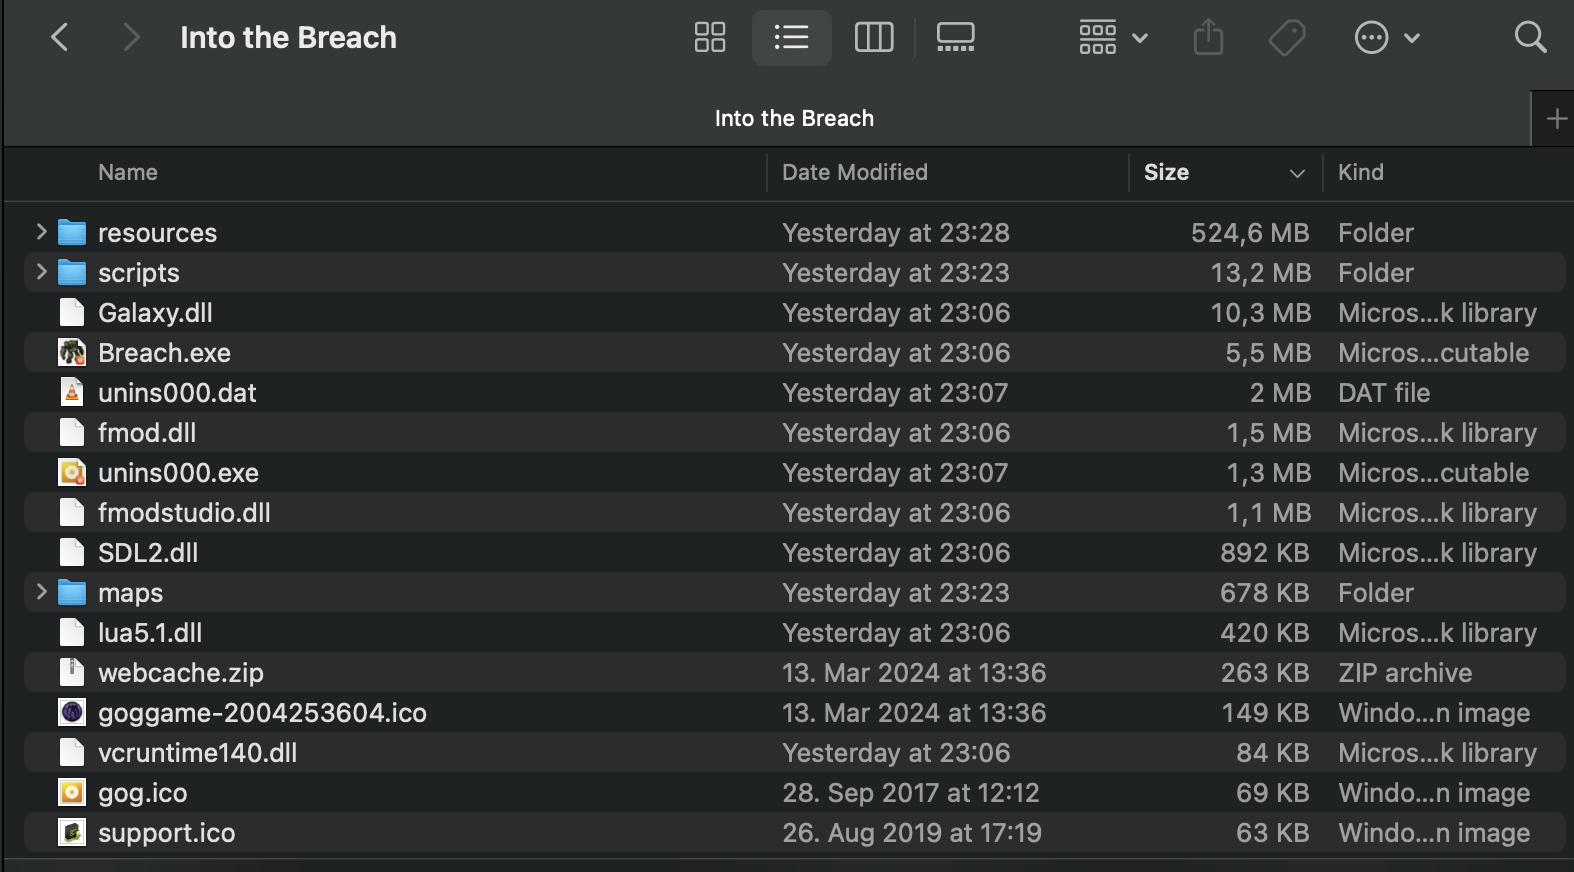
Task: Open the Tags toolbar button
Action: (1287, 38)
